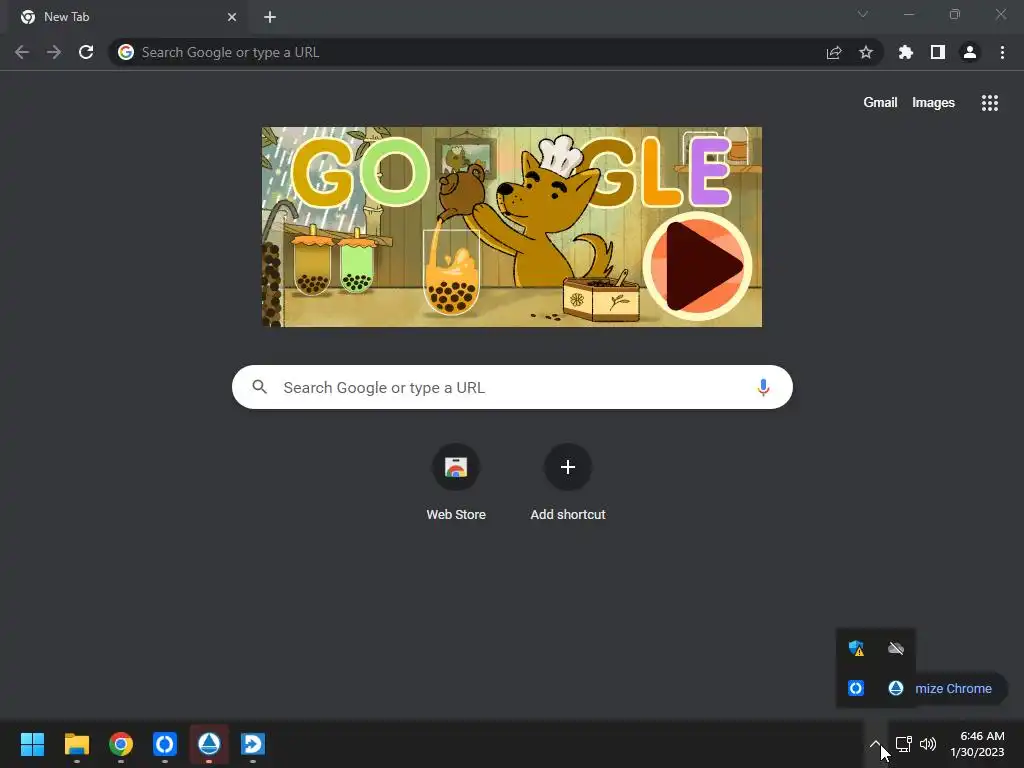This screenshot has height=768, width=1024.
Task: Open the Gmail link
Action: (x=880, y=103)
